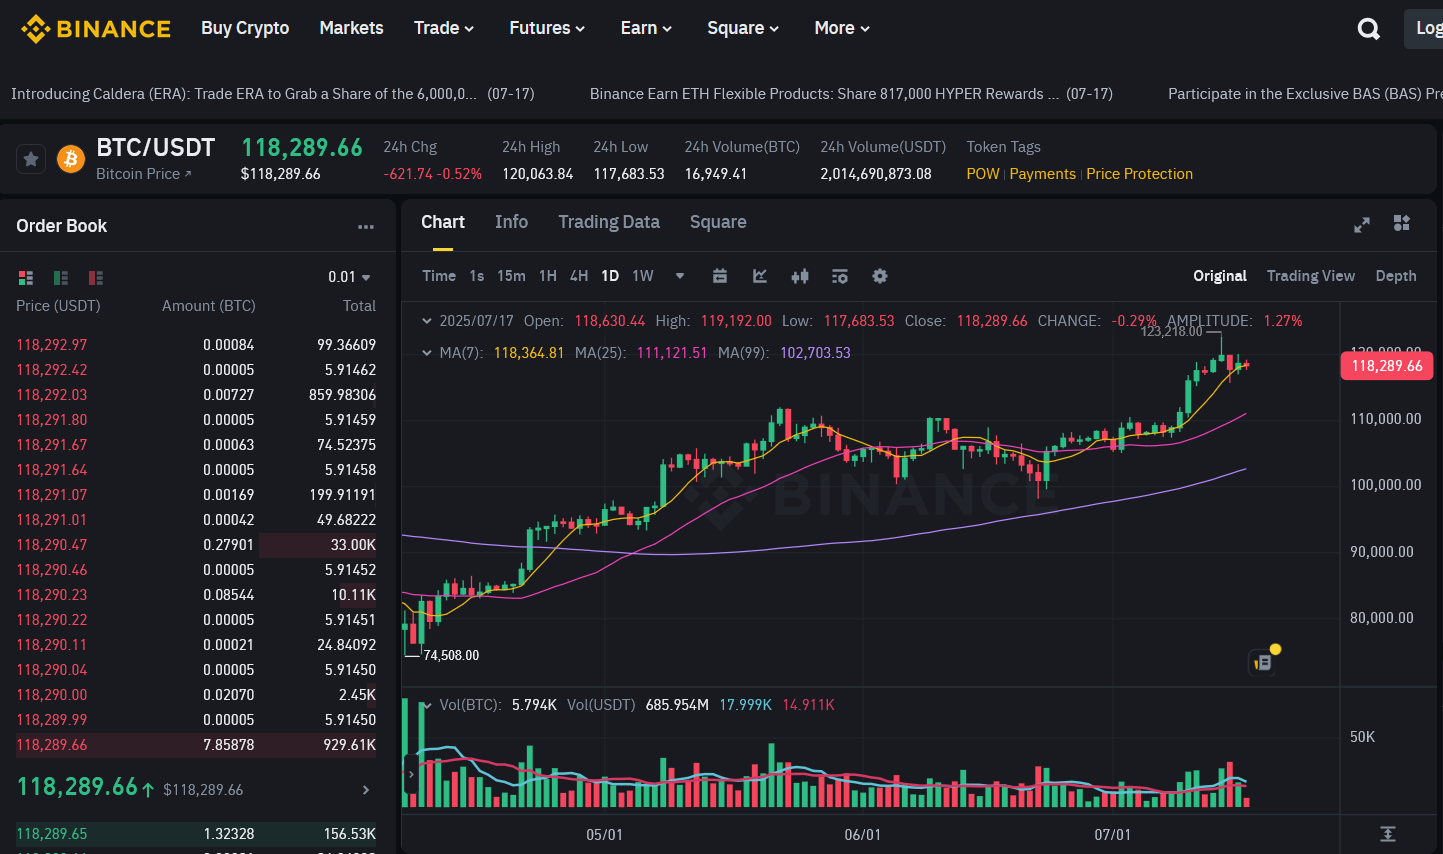Select the 1H chart interval

pyautogui.click(x=548, y=276)
